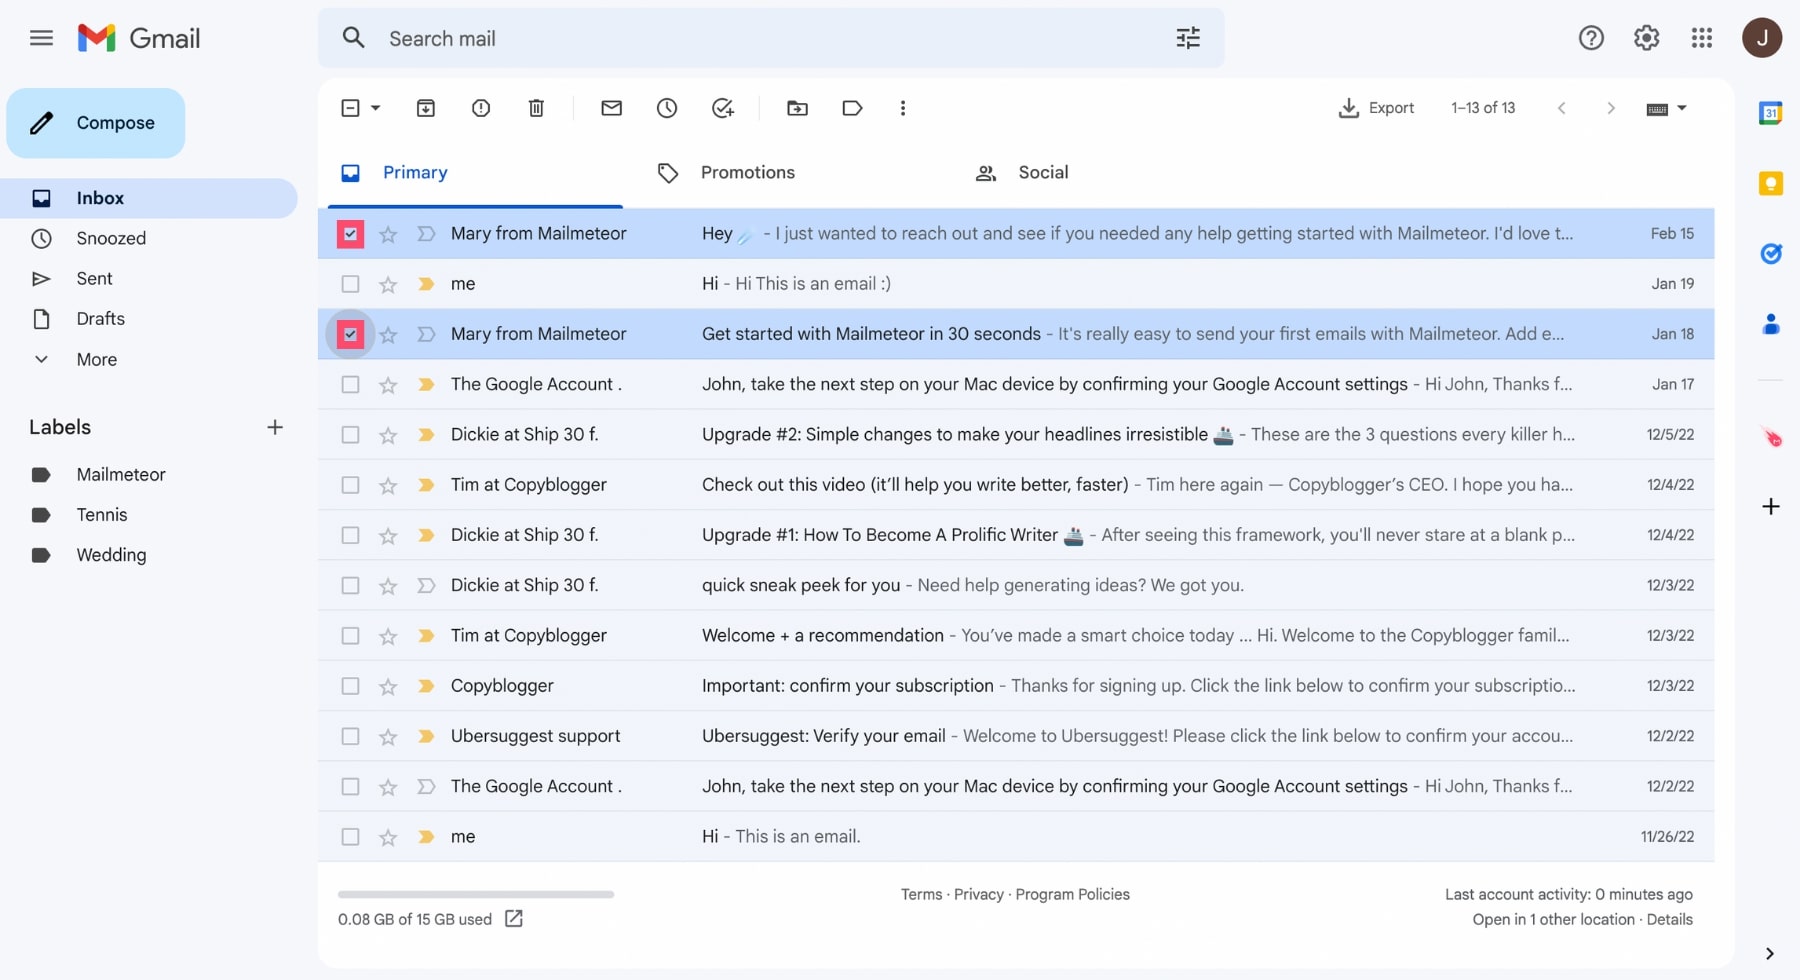Open the select-all dropdown arrow

click(376, 108)
